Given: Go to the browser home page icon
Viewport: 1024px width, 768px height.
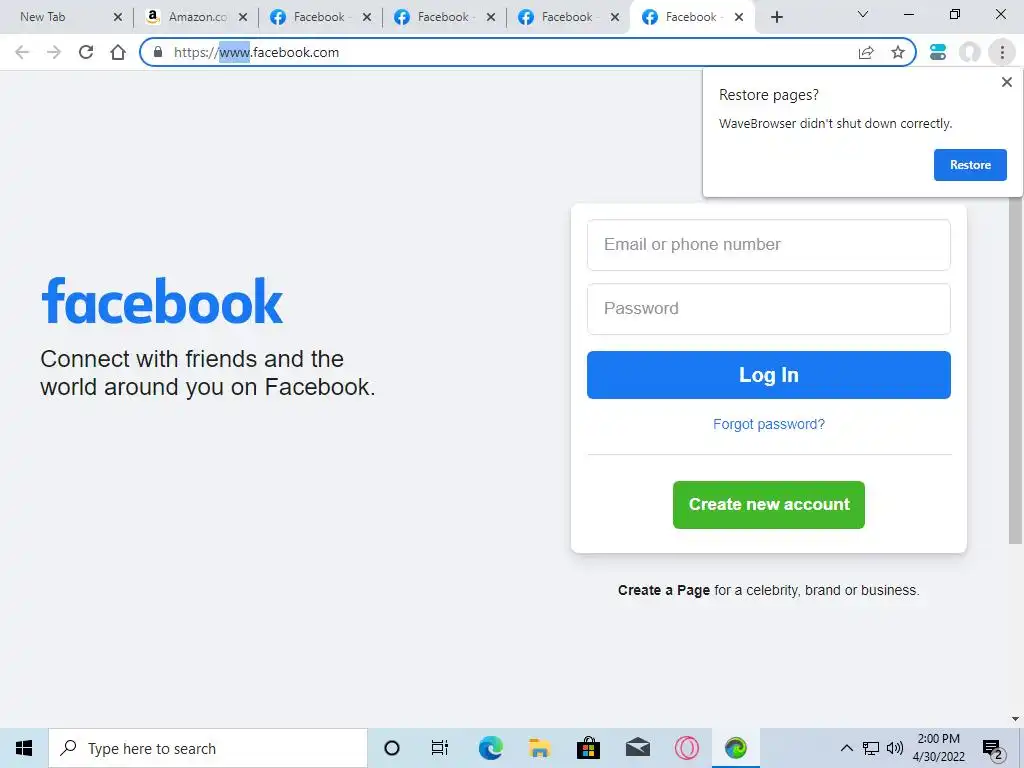Looking at the screenshot, I should (118, 52).
